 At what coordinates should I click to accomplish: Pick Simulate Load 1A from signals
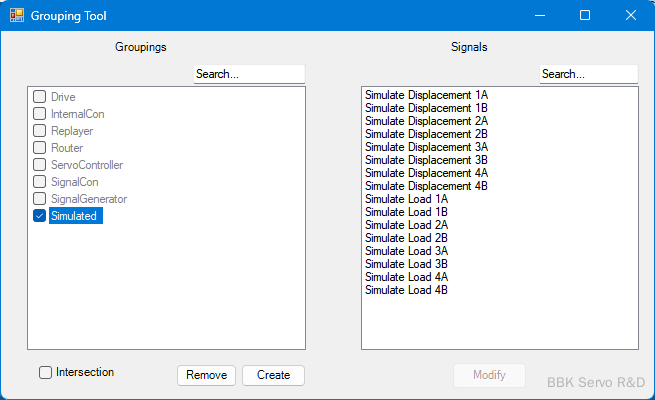406,199
